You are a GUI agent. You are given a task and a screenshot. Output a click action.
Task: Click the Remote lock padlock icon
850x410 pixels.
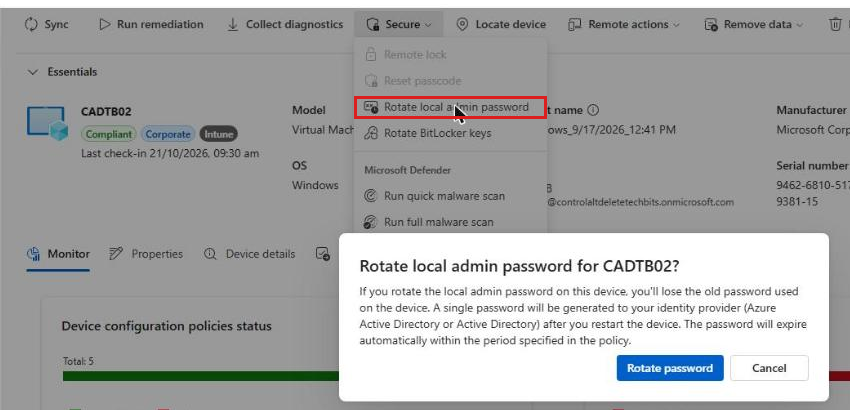[371, 54]
